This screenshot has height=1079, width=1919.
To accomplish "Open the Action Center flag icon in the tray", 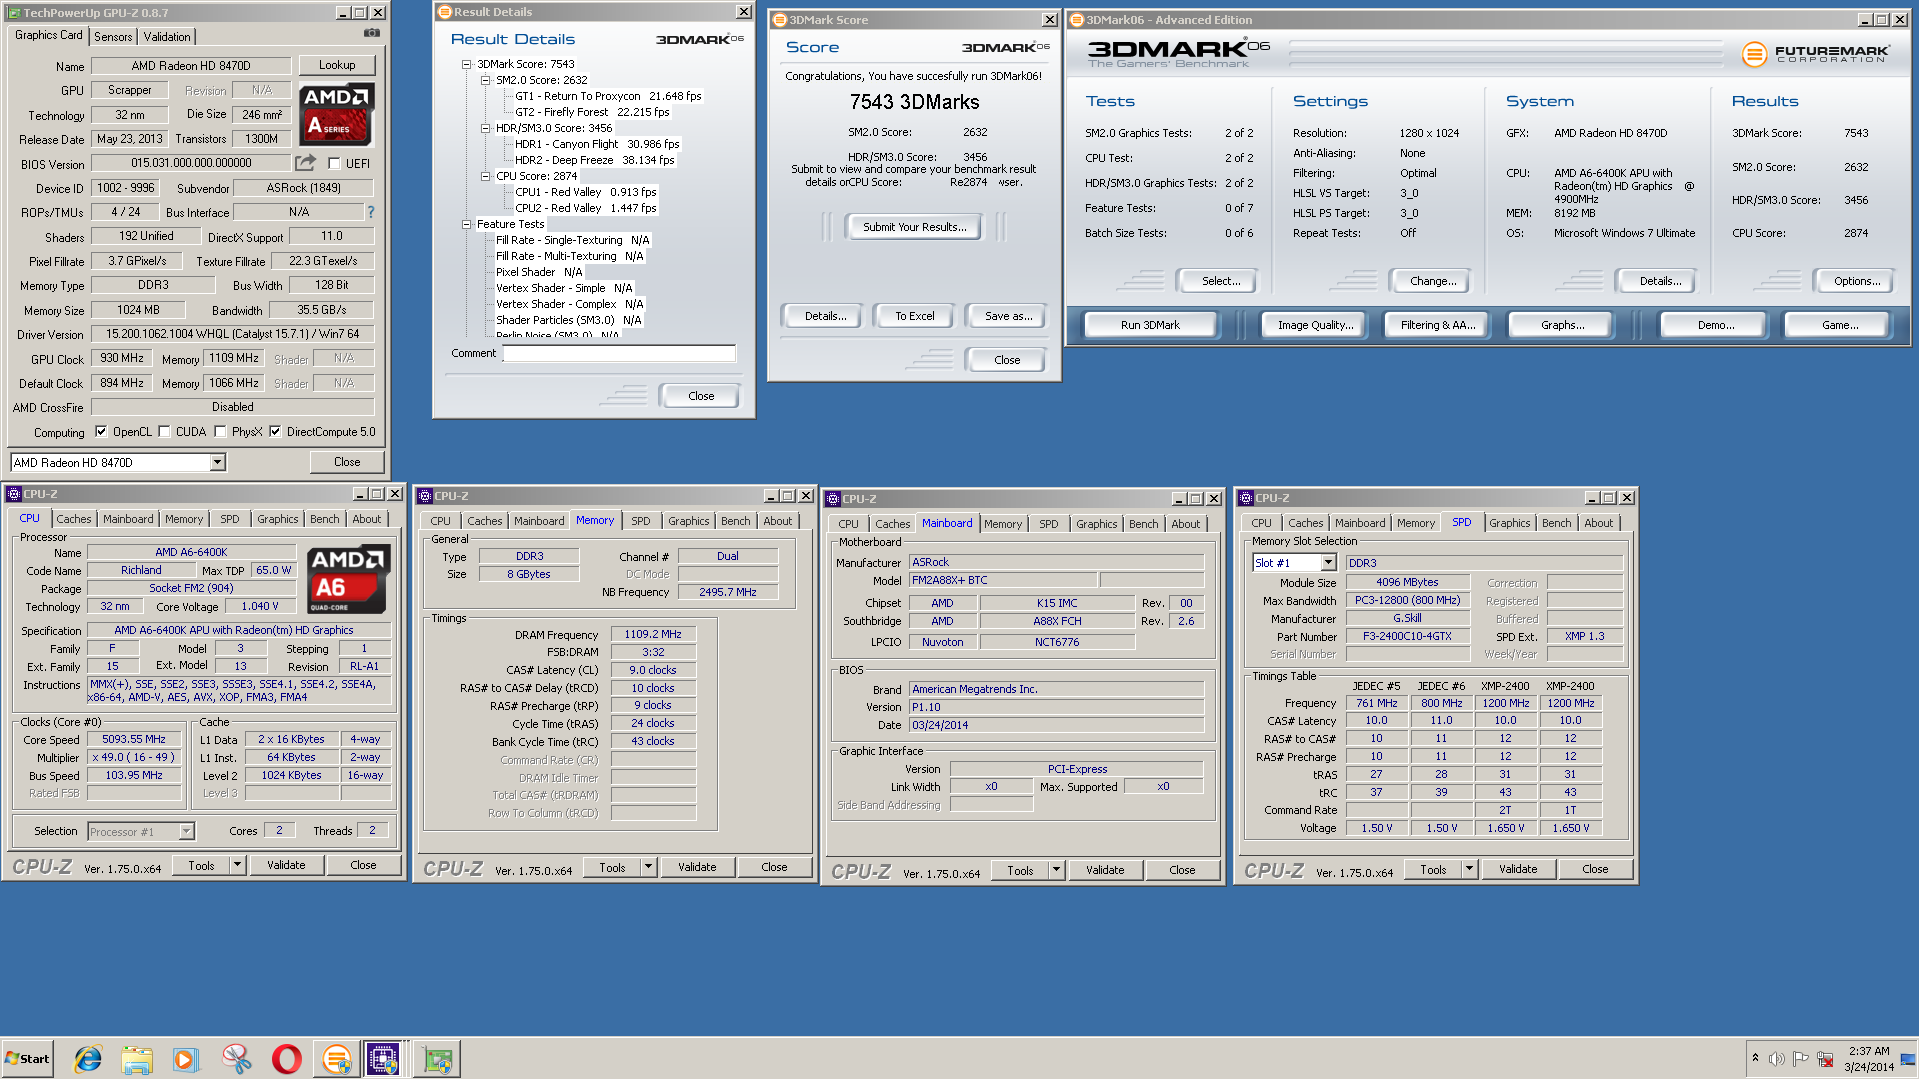I will tap(1800, 1059).
